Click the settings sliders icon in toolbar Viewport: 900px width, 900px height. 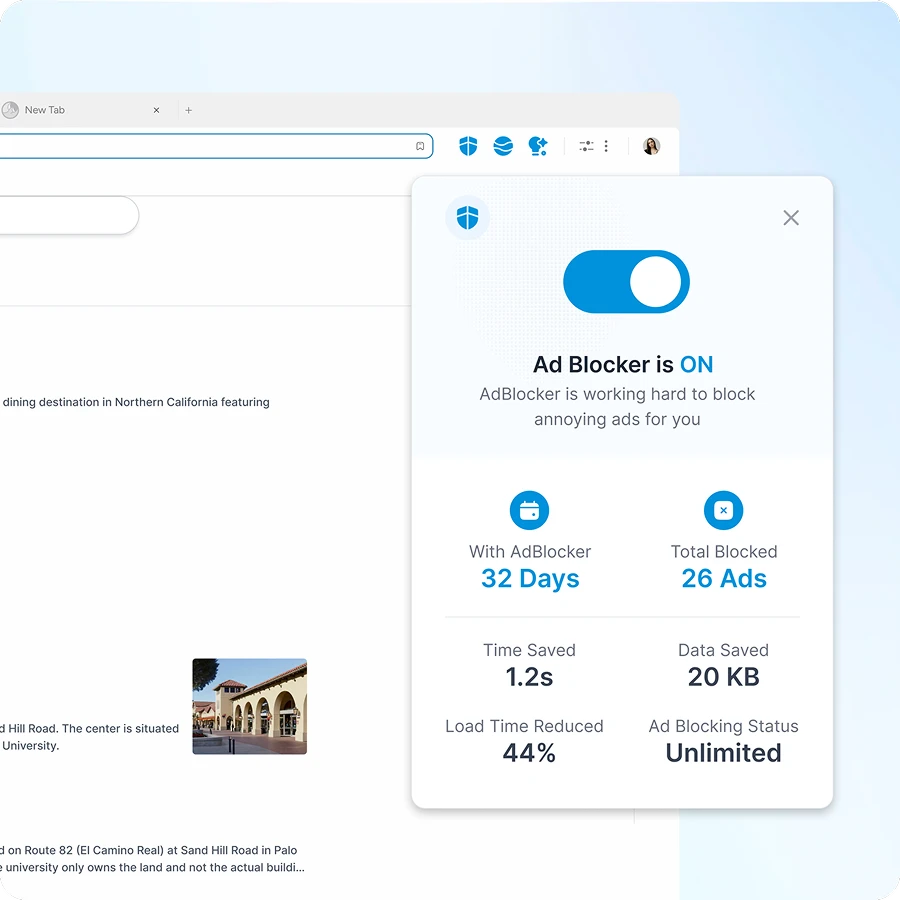click(x=586, y=146)
